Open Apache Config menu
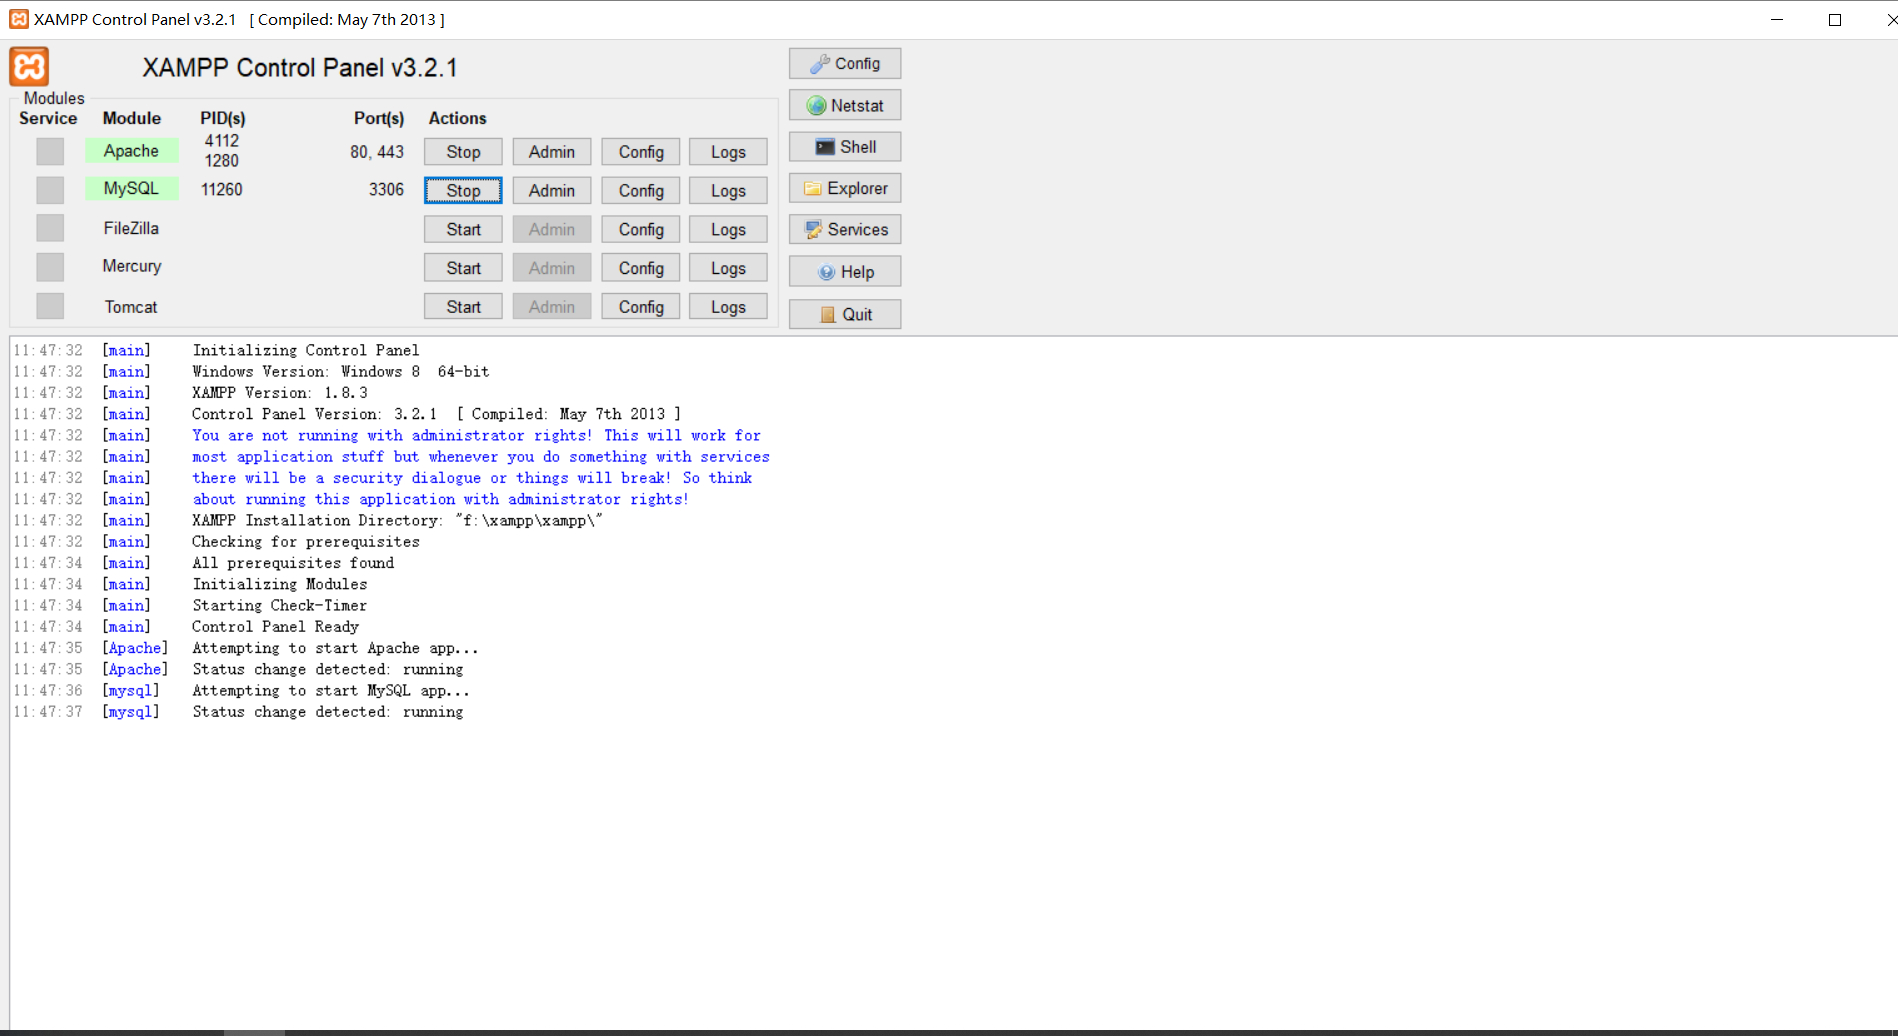Image resolution: width=1898 pixels, height=1036 pixels. 641,152
